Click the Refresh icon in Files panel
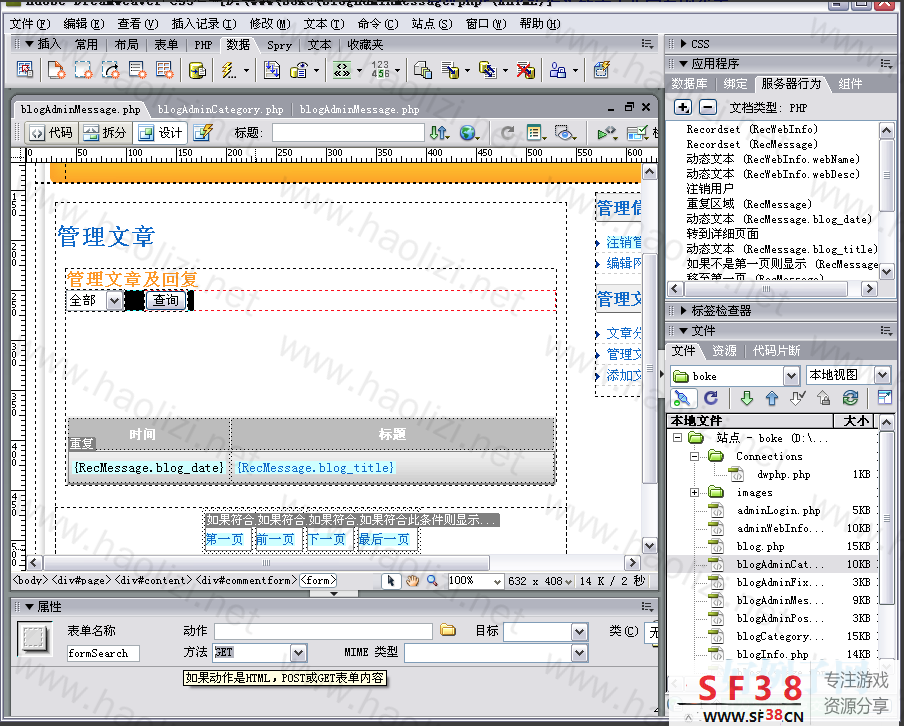The image size is (904, 726). (711, 398)
